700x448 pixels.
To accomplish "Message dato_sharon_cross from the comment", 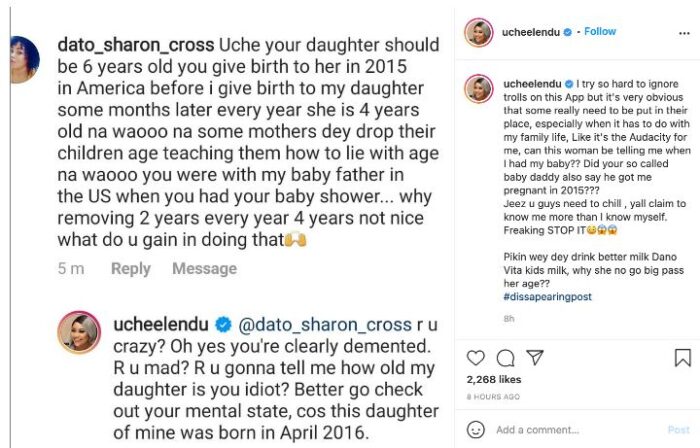I will pyautogui.click(x=203, y=269).
